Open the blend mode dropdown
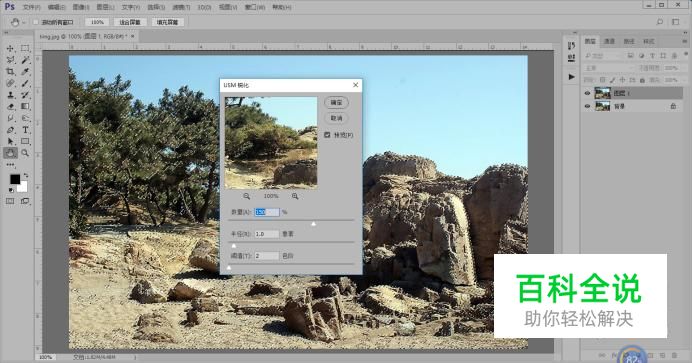This screenshot has width=692, height=363. tap(609, 68)
